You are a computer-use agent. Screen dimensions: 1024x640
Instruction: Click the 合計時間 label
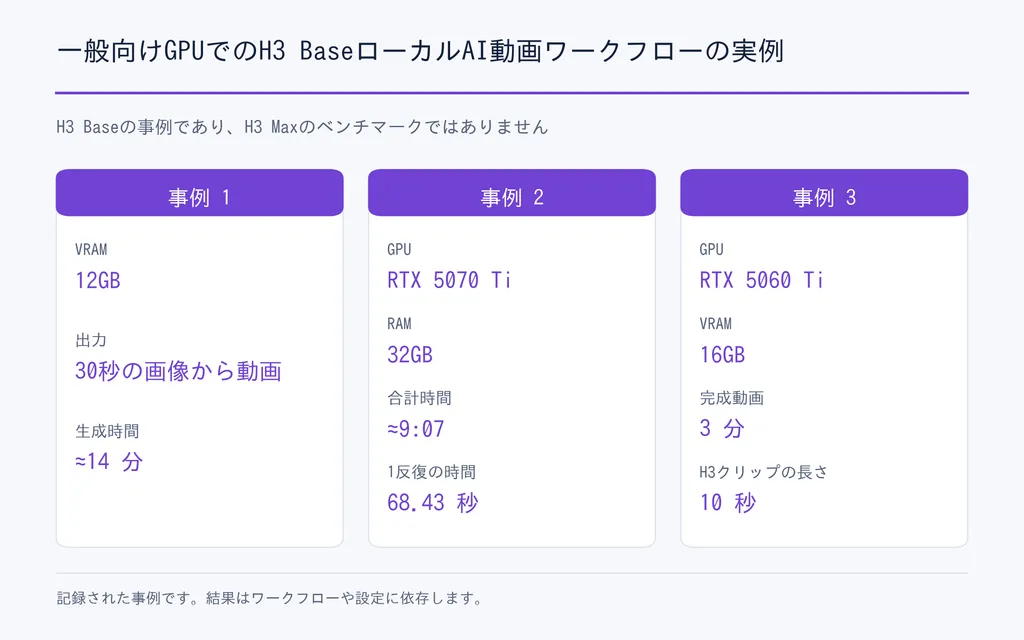419,398
